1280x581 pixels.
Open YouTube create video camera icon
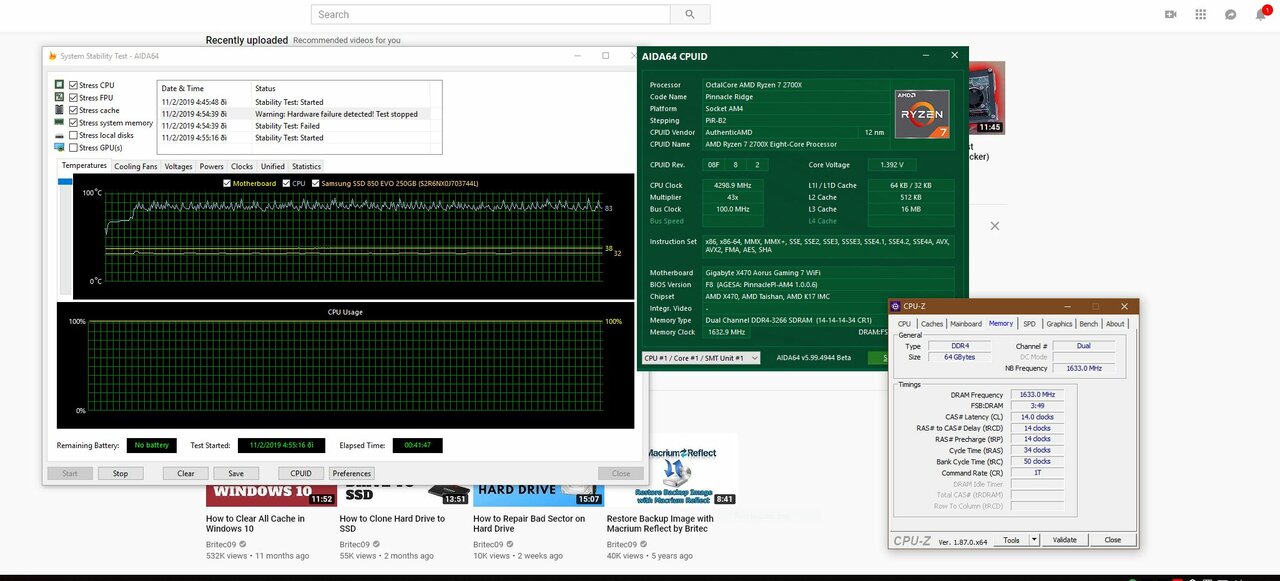(1171, 15)
